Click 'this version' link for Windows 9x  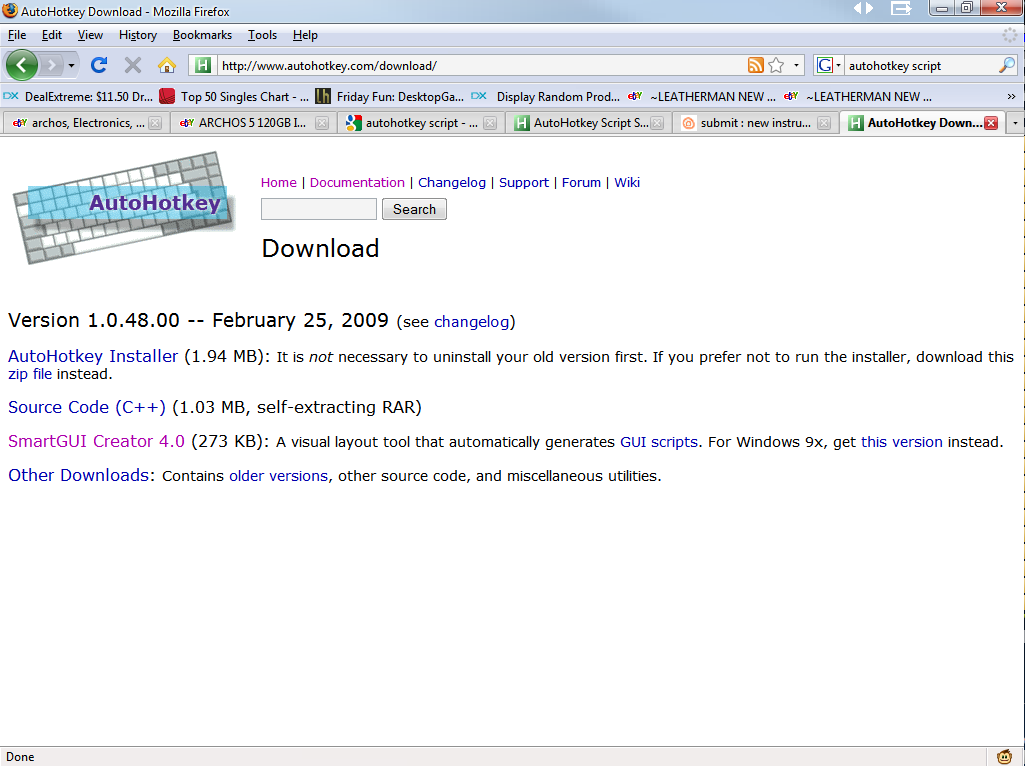901,442
